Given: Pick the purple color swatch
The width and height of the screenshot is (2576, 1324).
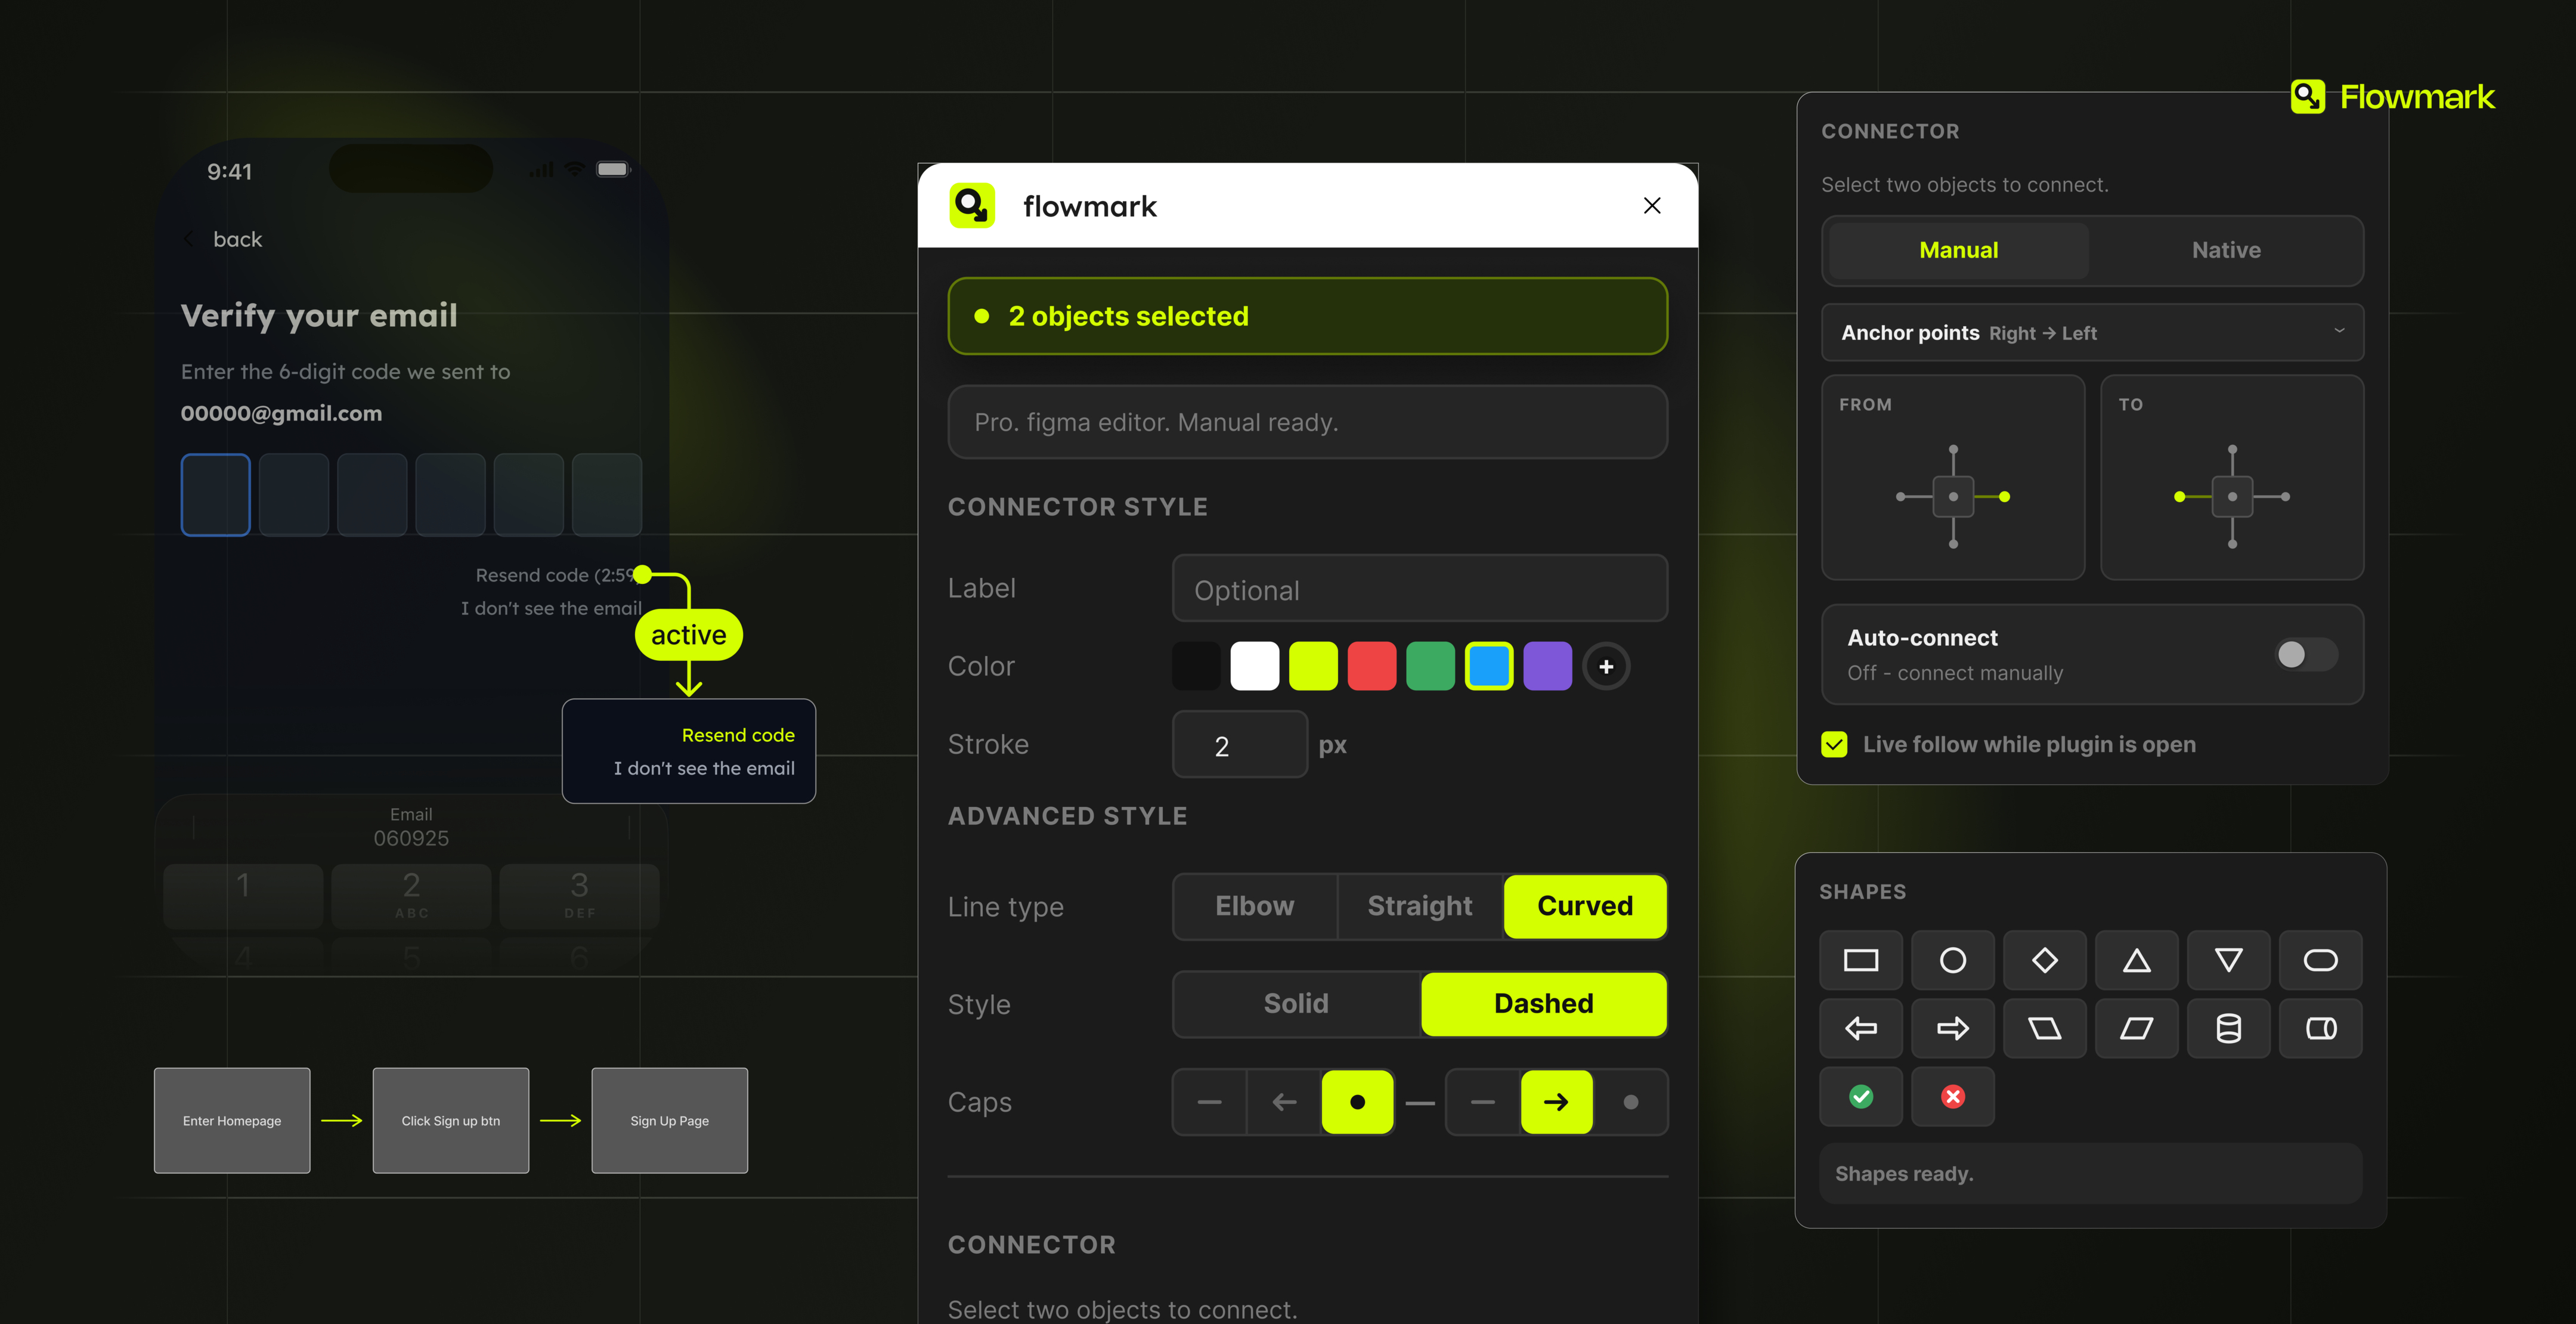Looking at the screenshot, I should pos(1548,667).
